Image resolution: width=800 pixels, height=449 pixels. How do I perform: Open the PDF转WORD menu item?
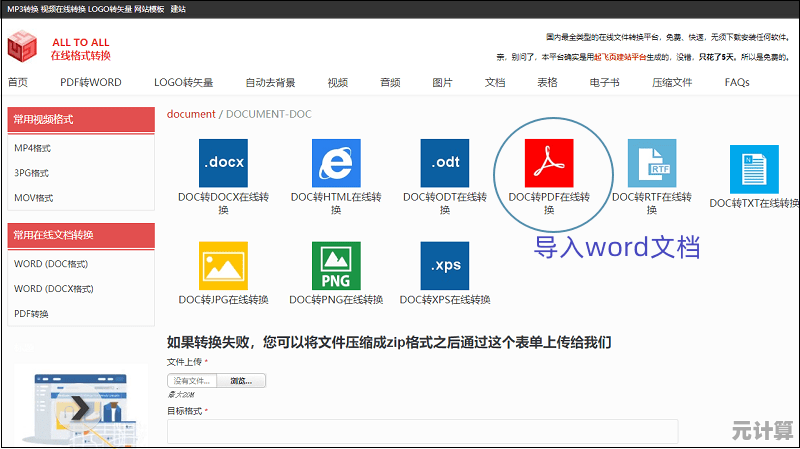(x=90, y=82)
